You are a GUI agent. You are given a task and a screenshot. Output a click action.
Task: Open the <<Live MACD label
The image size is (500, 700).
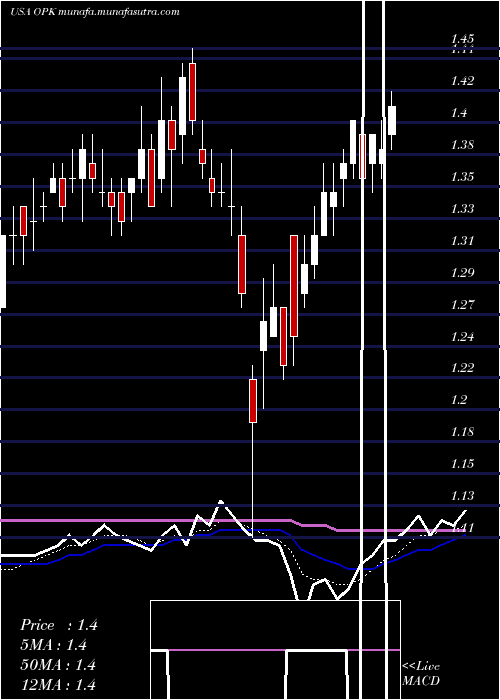click(421, 674)
